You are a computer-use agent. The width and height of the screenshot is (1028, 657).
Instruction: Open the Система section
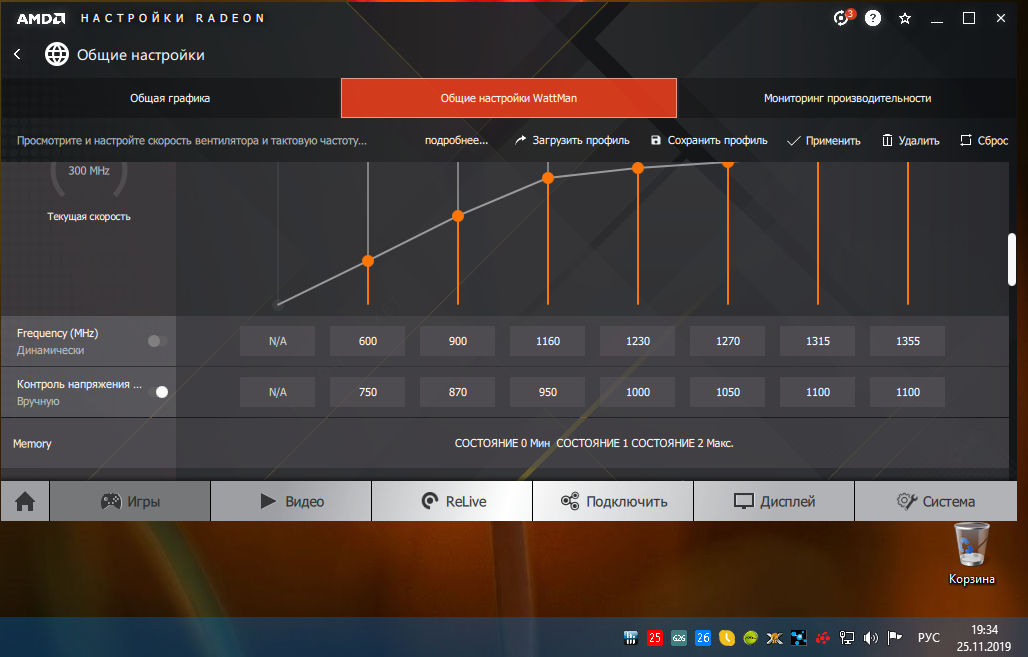(936, 502)
